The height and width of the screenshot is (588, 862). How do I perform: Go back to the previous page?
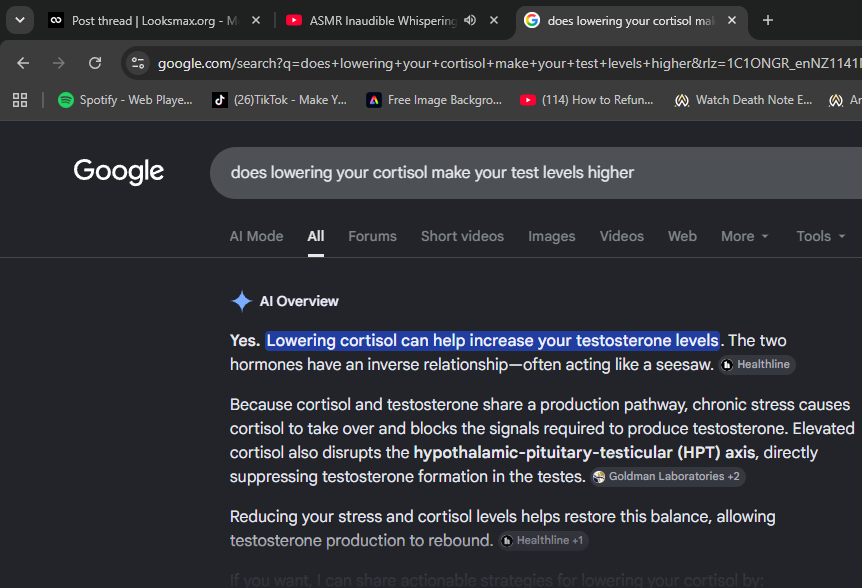pyautogui.click(x=23, y=63)
